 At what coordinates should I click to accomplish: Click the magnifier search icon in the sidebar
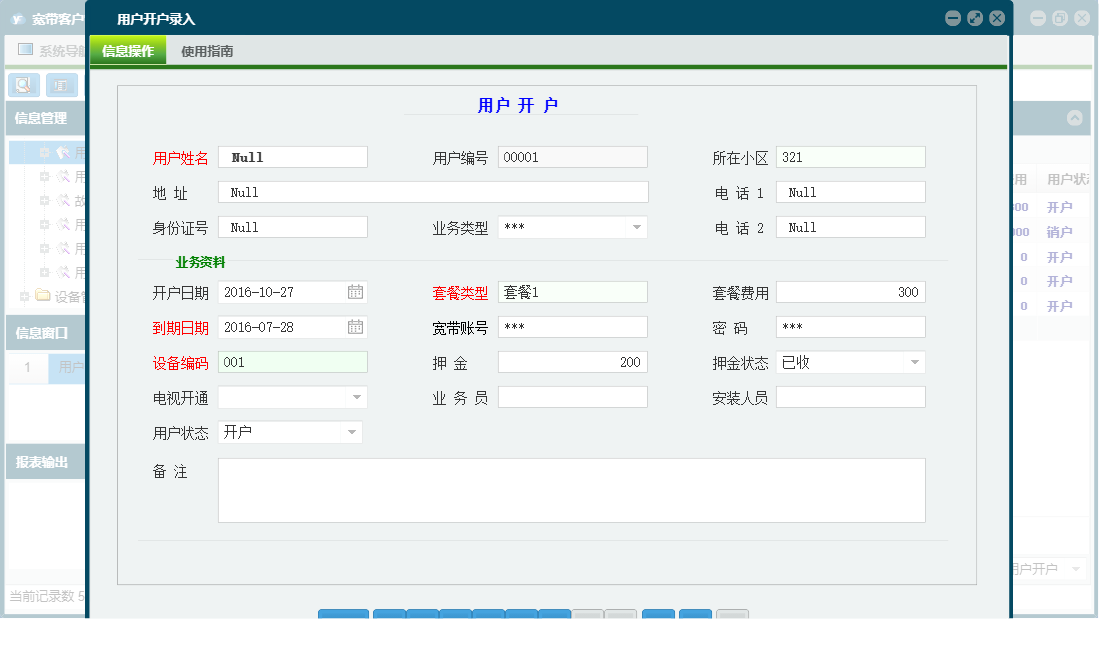click(22, 85)
